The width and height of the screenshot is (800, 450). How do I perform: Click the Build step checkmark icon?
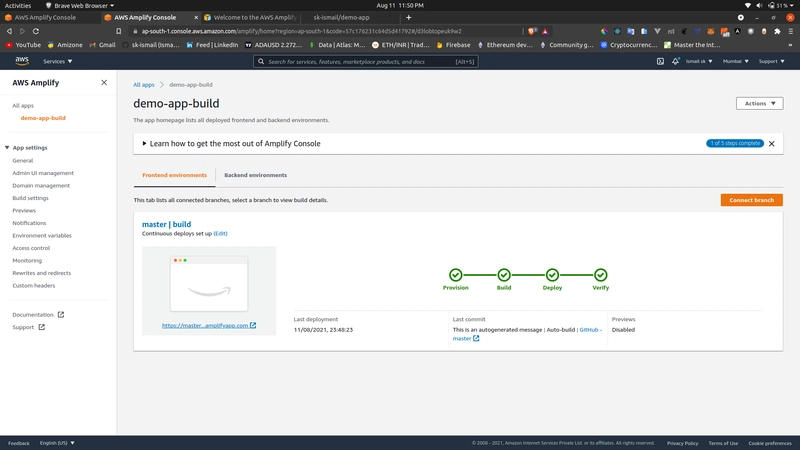pos(504,275)
